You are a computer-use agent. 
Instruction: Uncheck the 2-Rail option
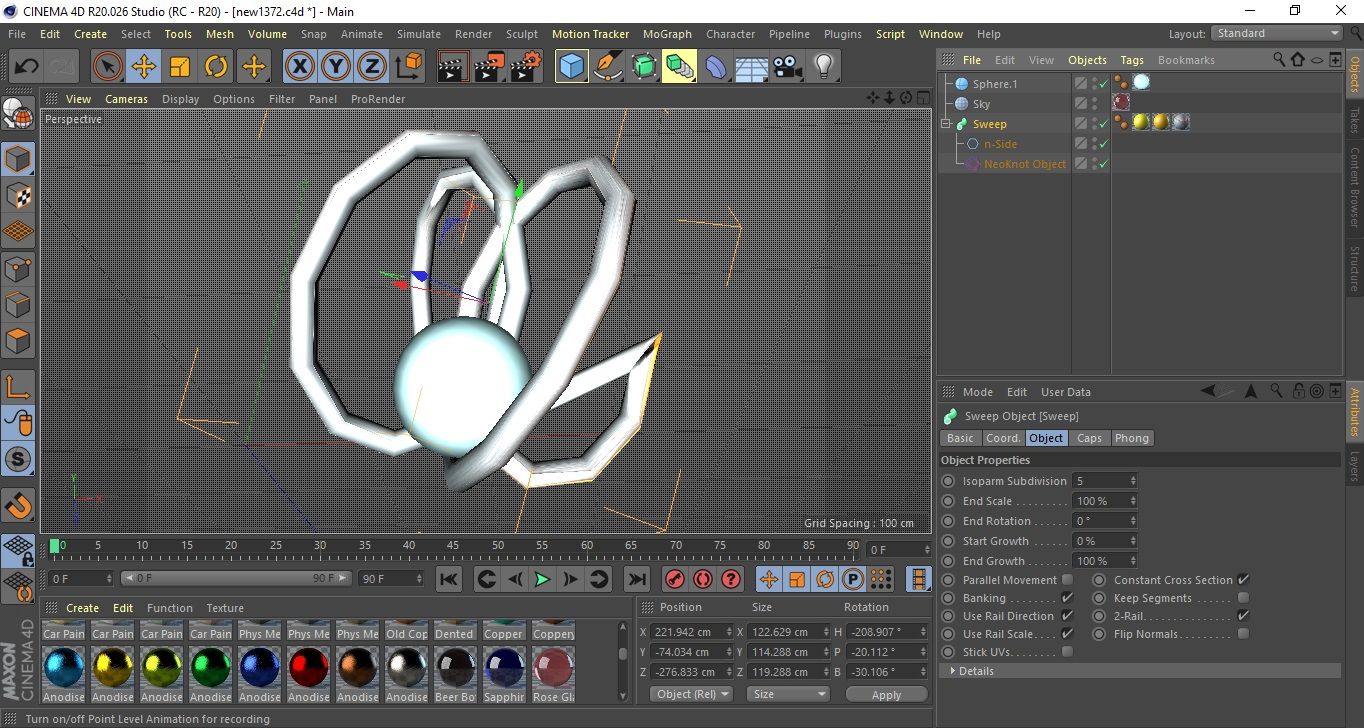pos(1243,616)
